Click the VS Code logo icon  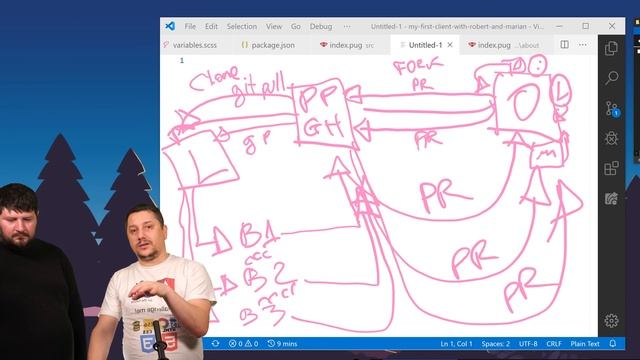point(170,26)
